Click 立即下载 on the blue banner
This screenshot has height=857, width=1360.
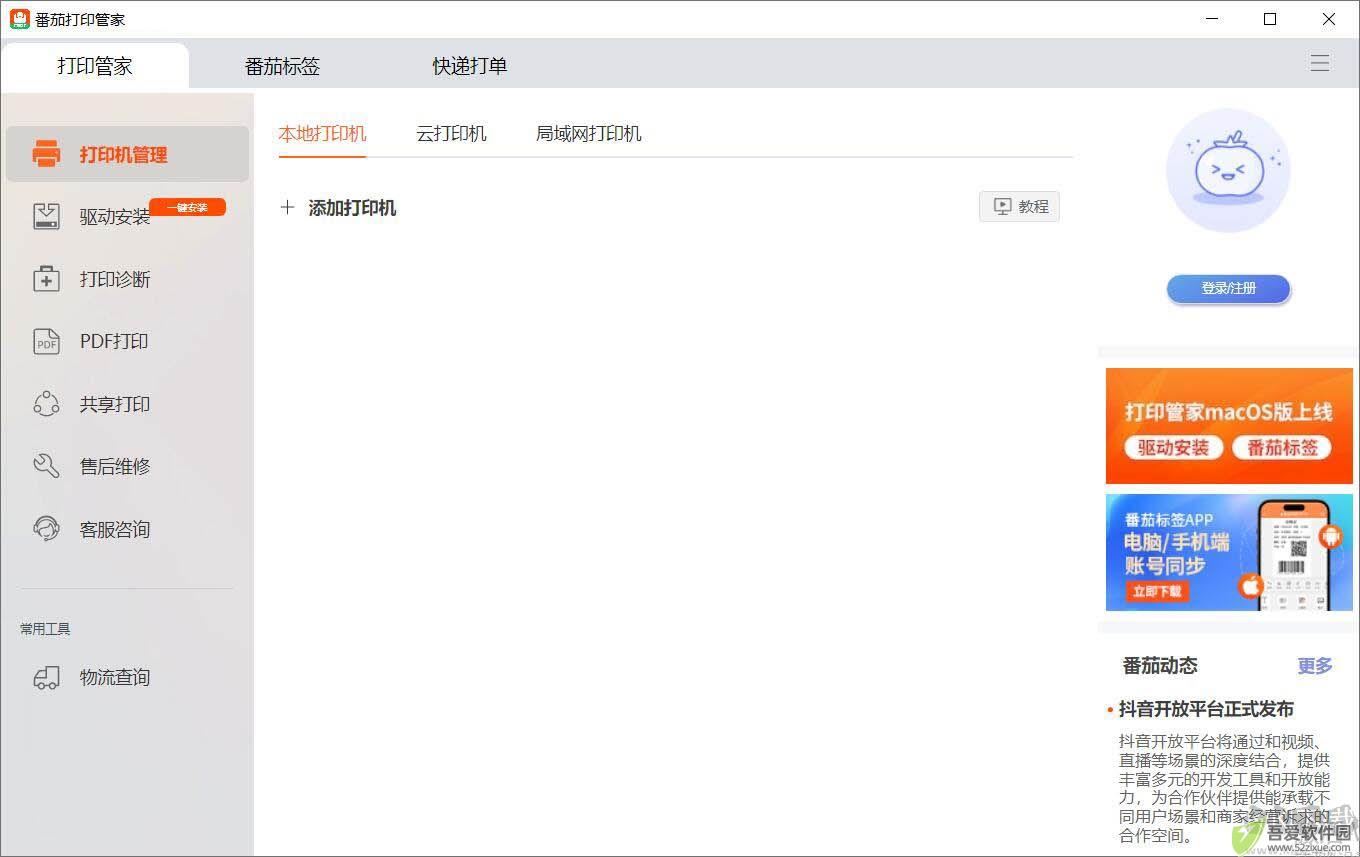(x=1157, y=591)
